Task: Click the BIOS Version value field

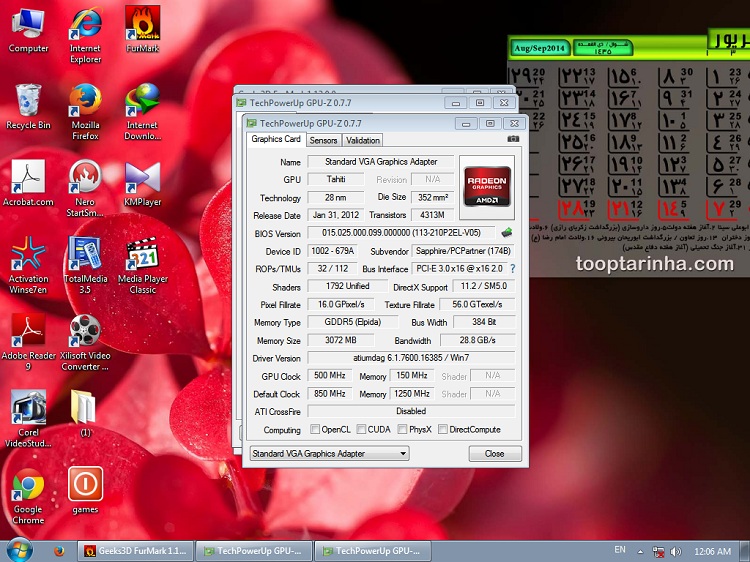Action: (x=401, y=233)
